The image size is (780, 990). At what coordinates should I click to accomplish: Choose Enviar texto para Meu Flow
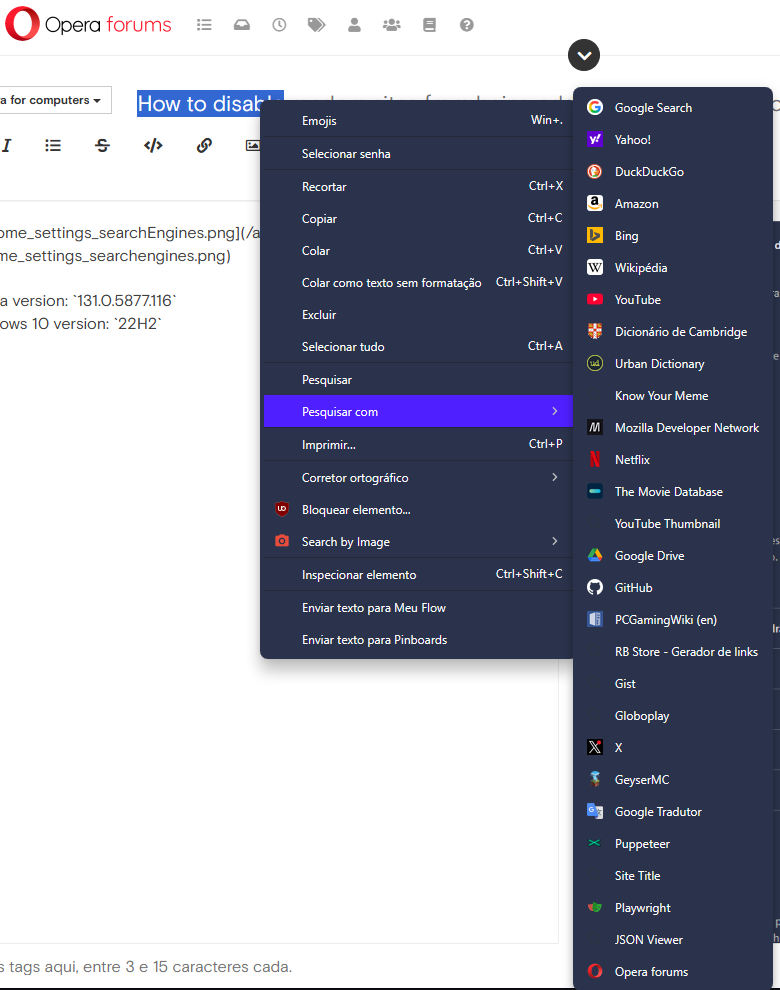[417, 607]
